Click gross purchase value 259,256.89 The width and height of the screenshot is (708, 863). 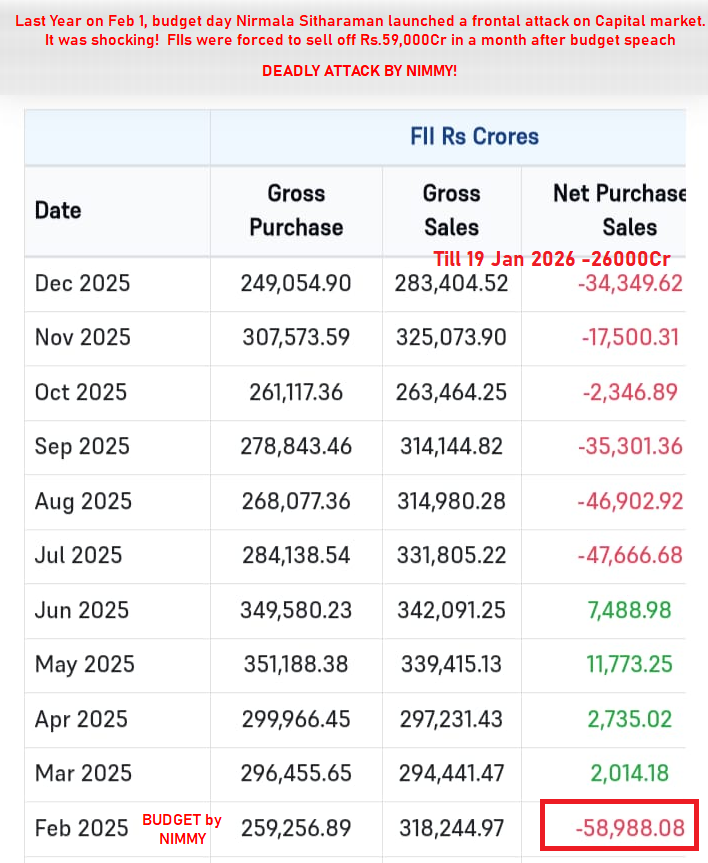coord(296,828)
